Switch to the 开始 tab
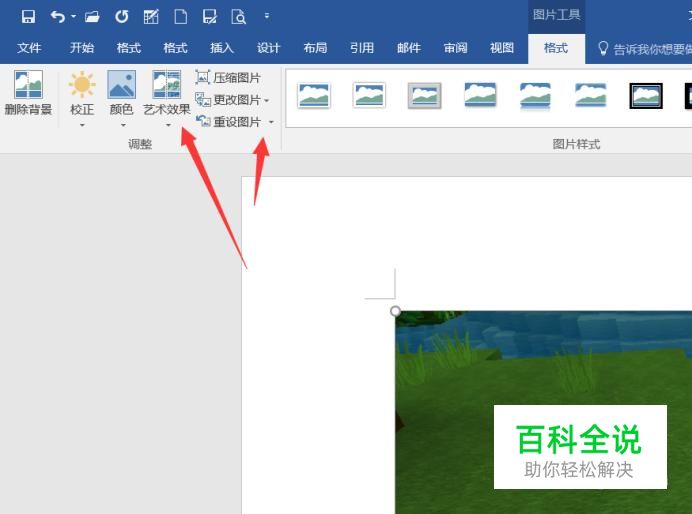The height and width of the screenshot is (514, 692). (x=82, y=48)
